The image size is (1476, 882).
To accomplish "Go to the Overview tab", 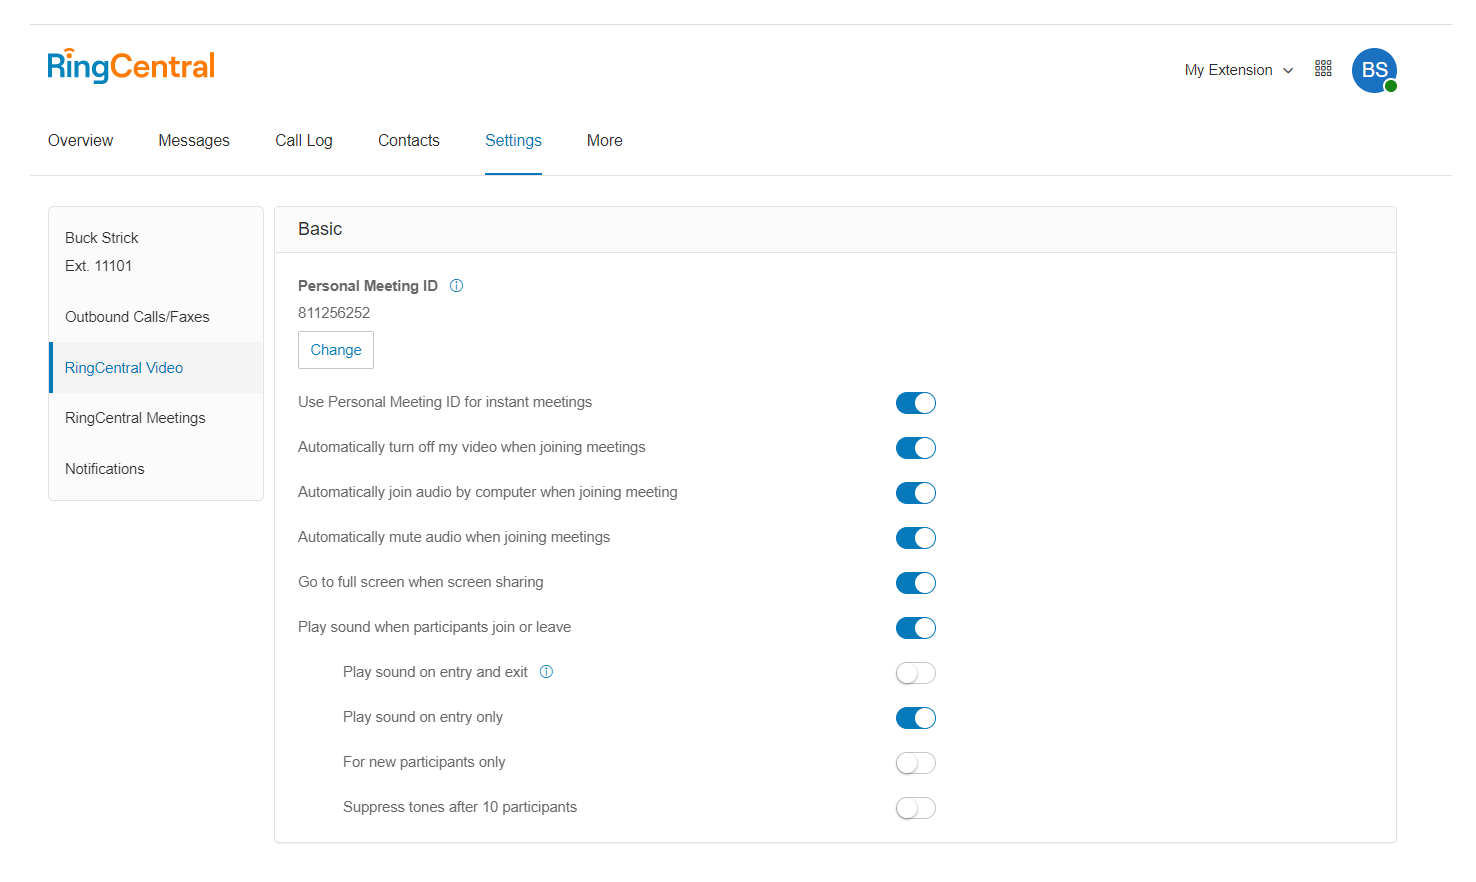I will click(x=80, y=141).
